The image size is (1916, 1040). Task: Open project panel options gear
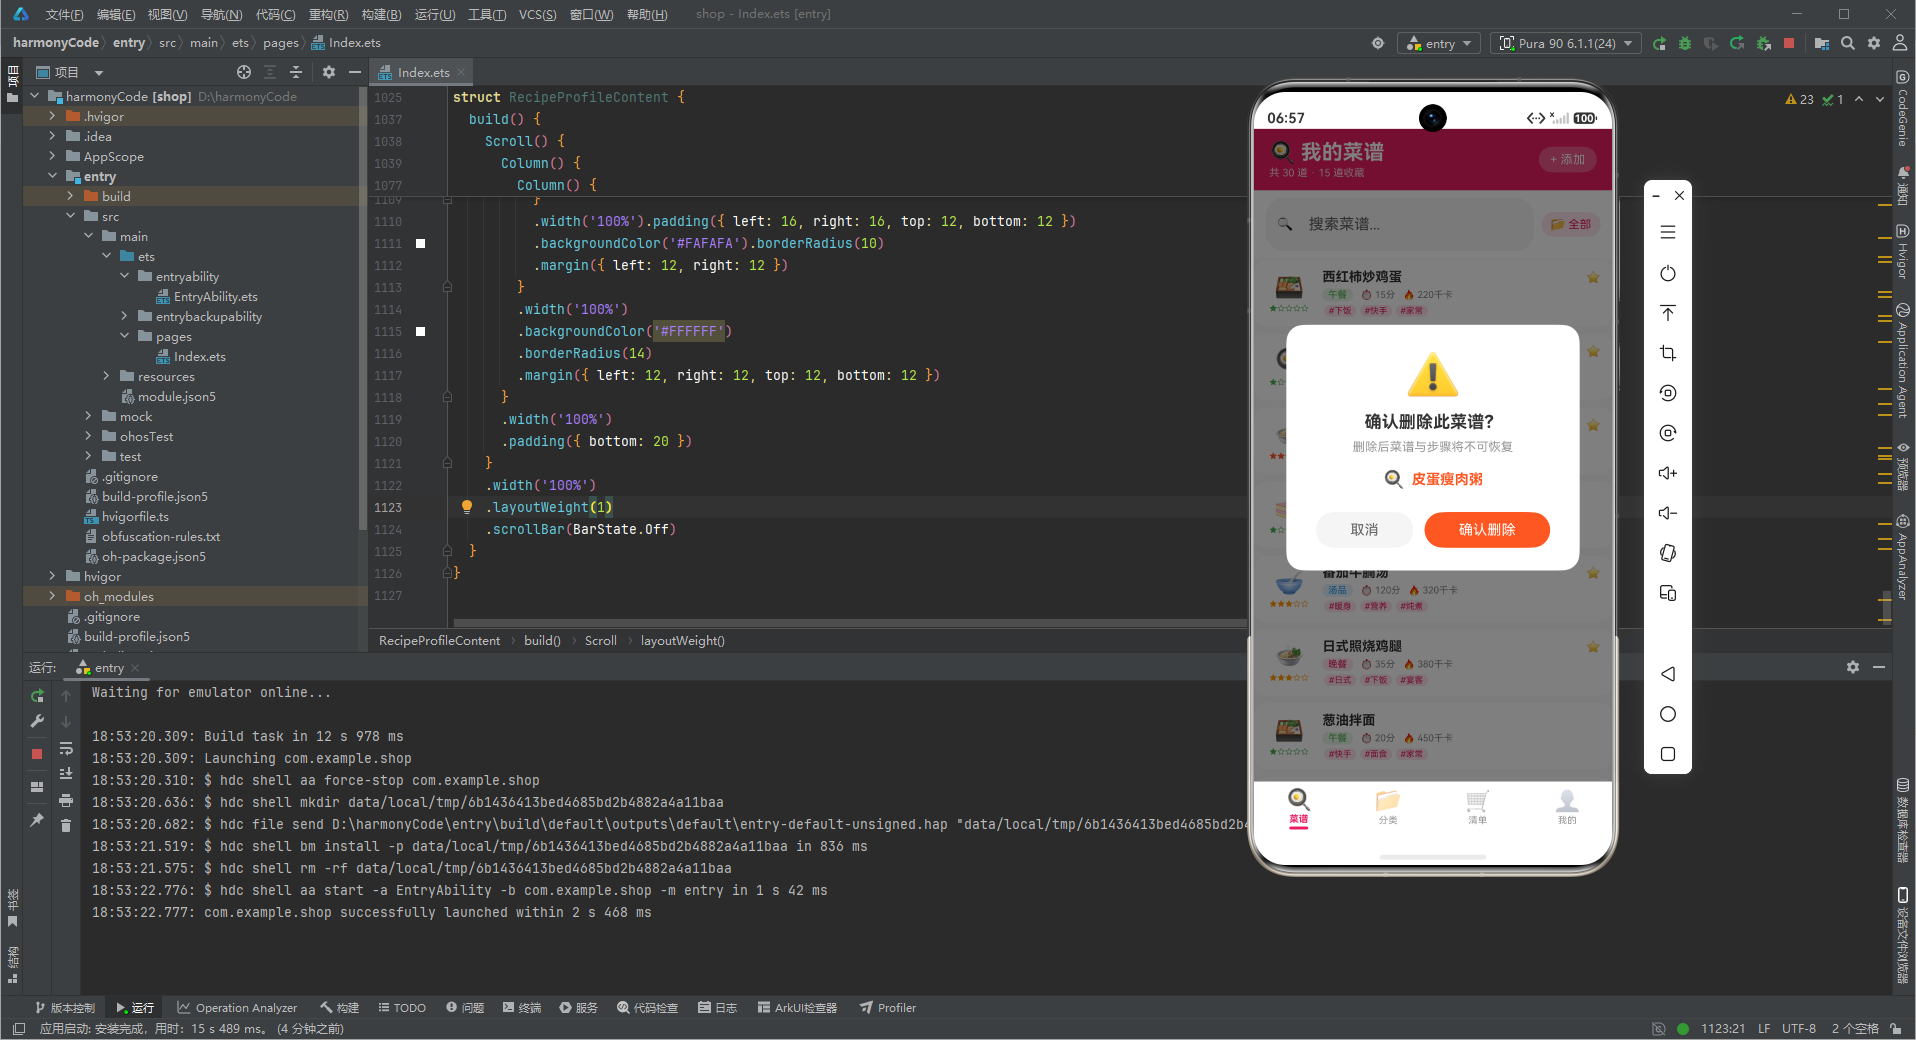point(329,72)
